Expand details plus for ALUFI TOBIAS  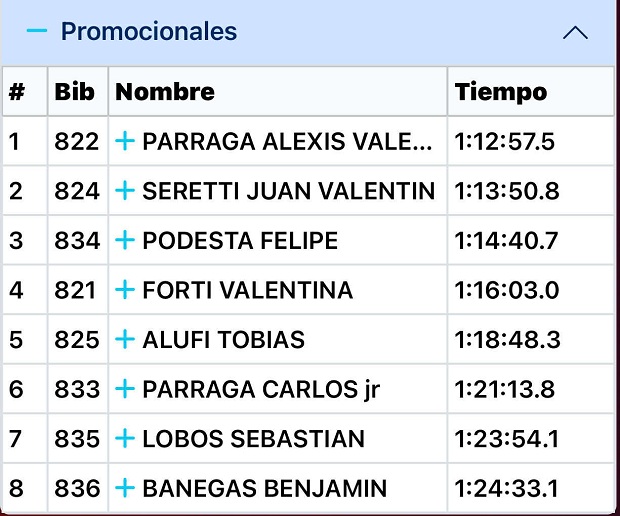point(125,340)
